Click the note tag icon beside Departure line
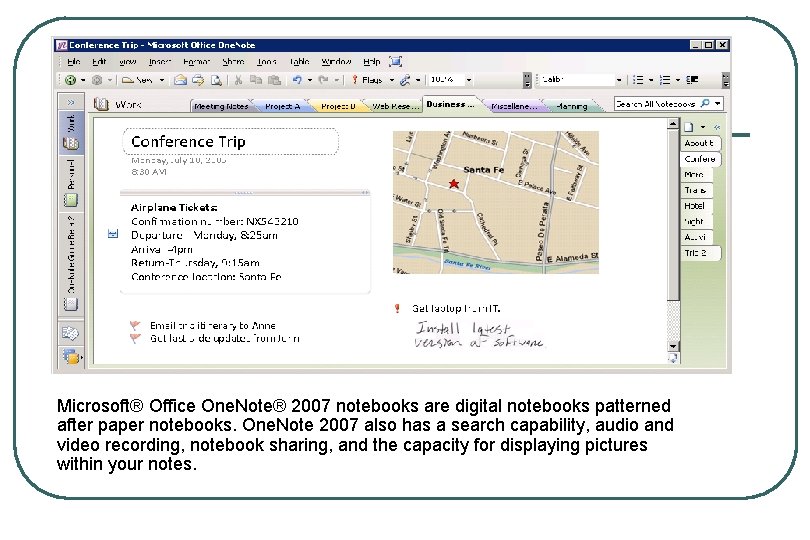Viewport: 810px width, 540px height. (113, 234)
